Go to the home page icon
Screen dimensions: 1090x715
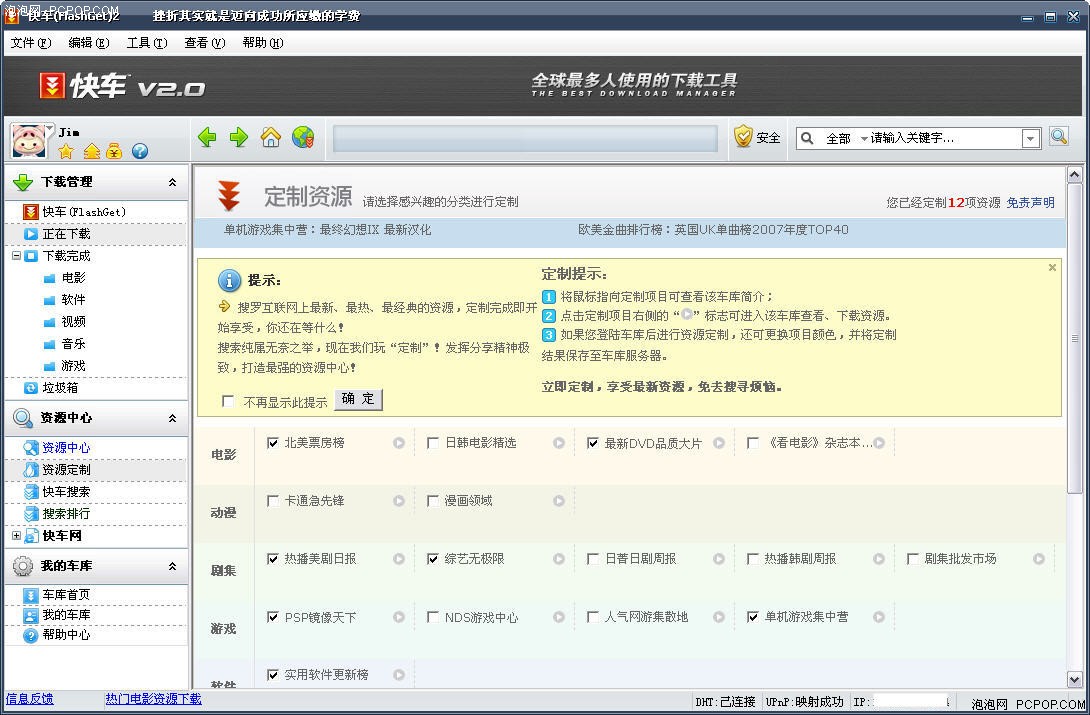point(270,137)
